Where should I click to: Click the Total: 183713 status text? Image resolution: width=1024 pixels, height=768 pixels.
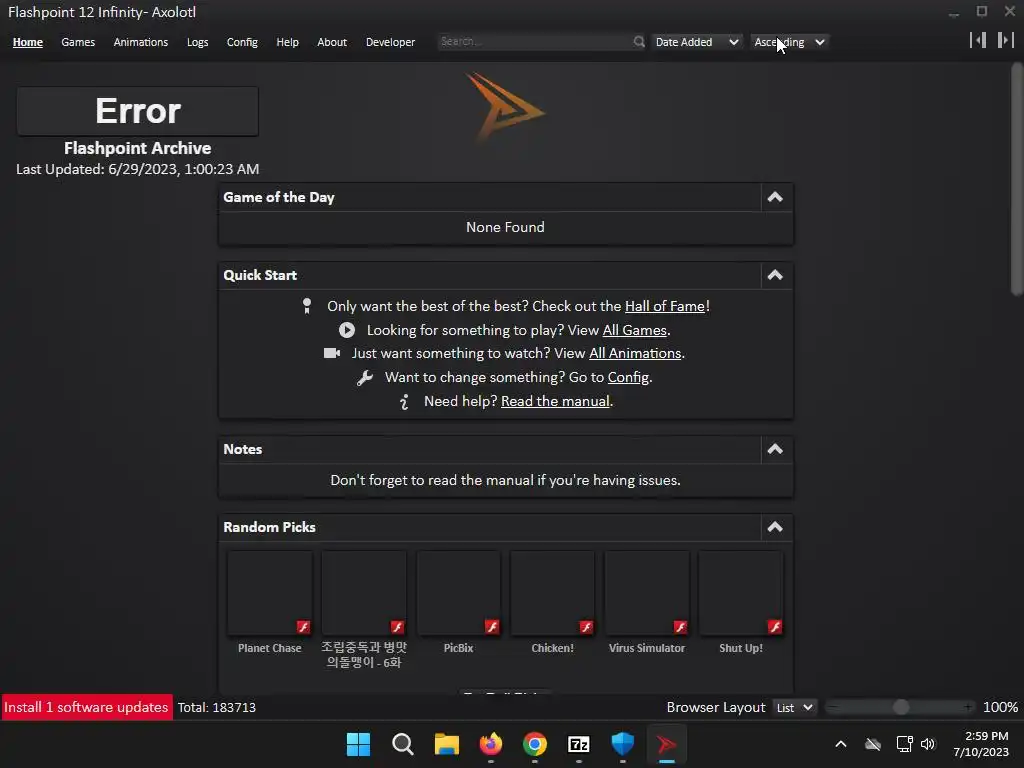tap(217, 707)
